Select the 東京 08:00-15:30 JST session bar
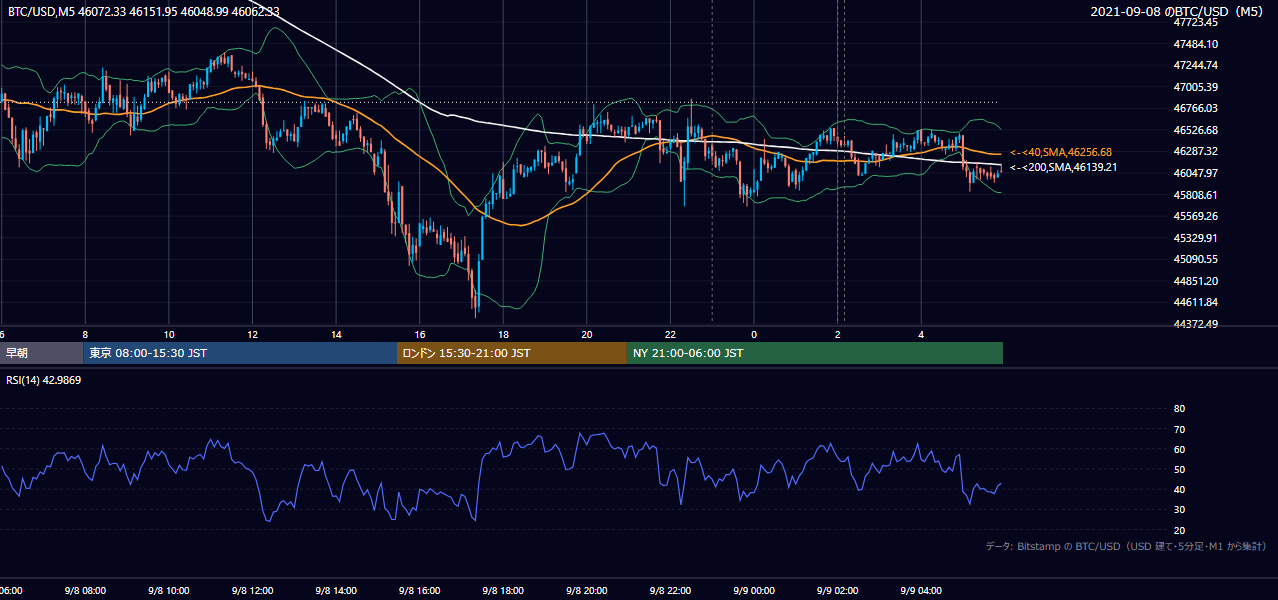This screenshot has height=600, width=1278. click(x=240, y=353)
